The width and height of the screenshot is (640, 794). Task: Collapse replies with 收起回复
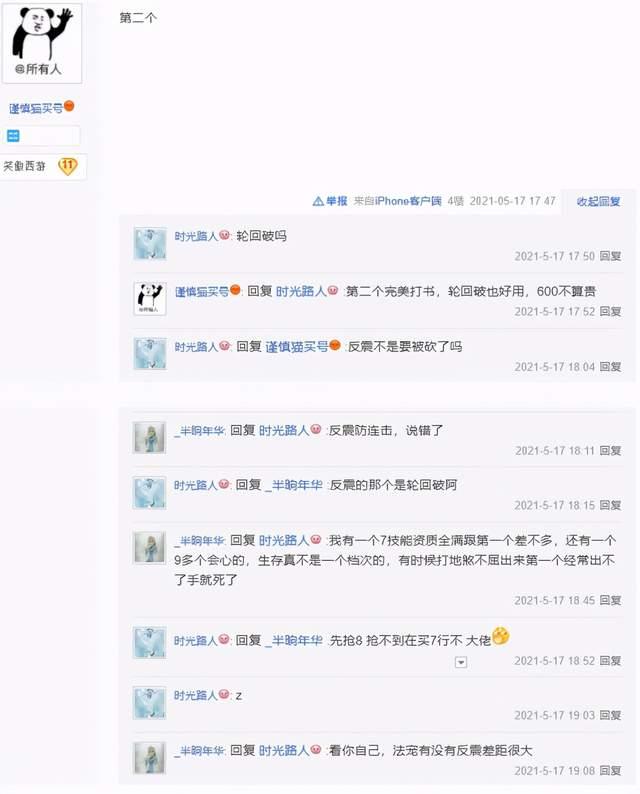tap(598, 201)
